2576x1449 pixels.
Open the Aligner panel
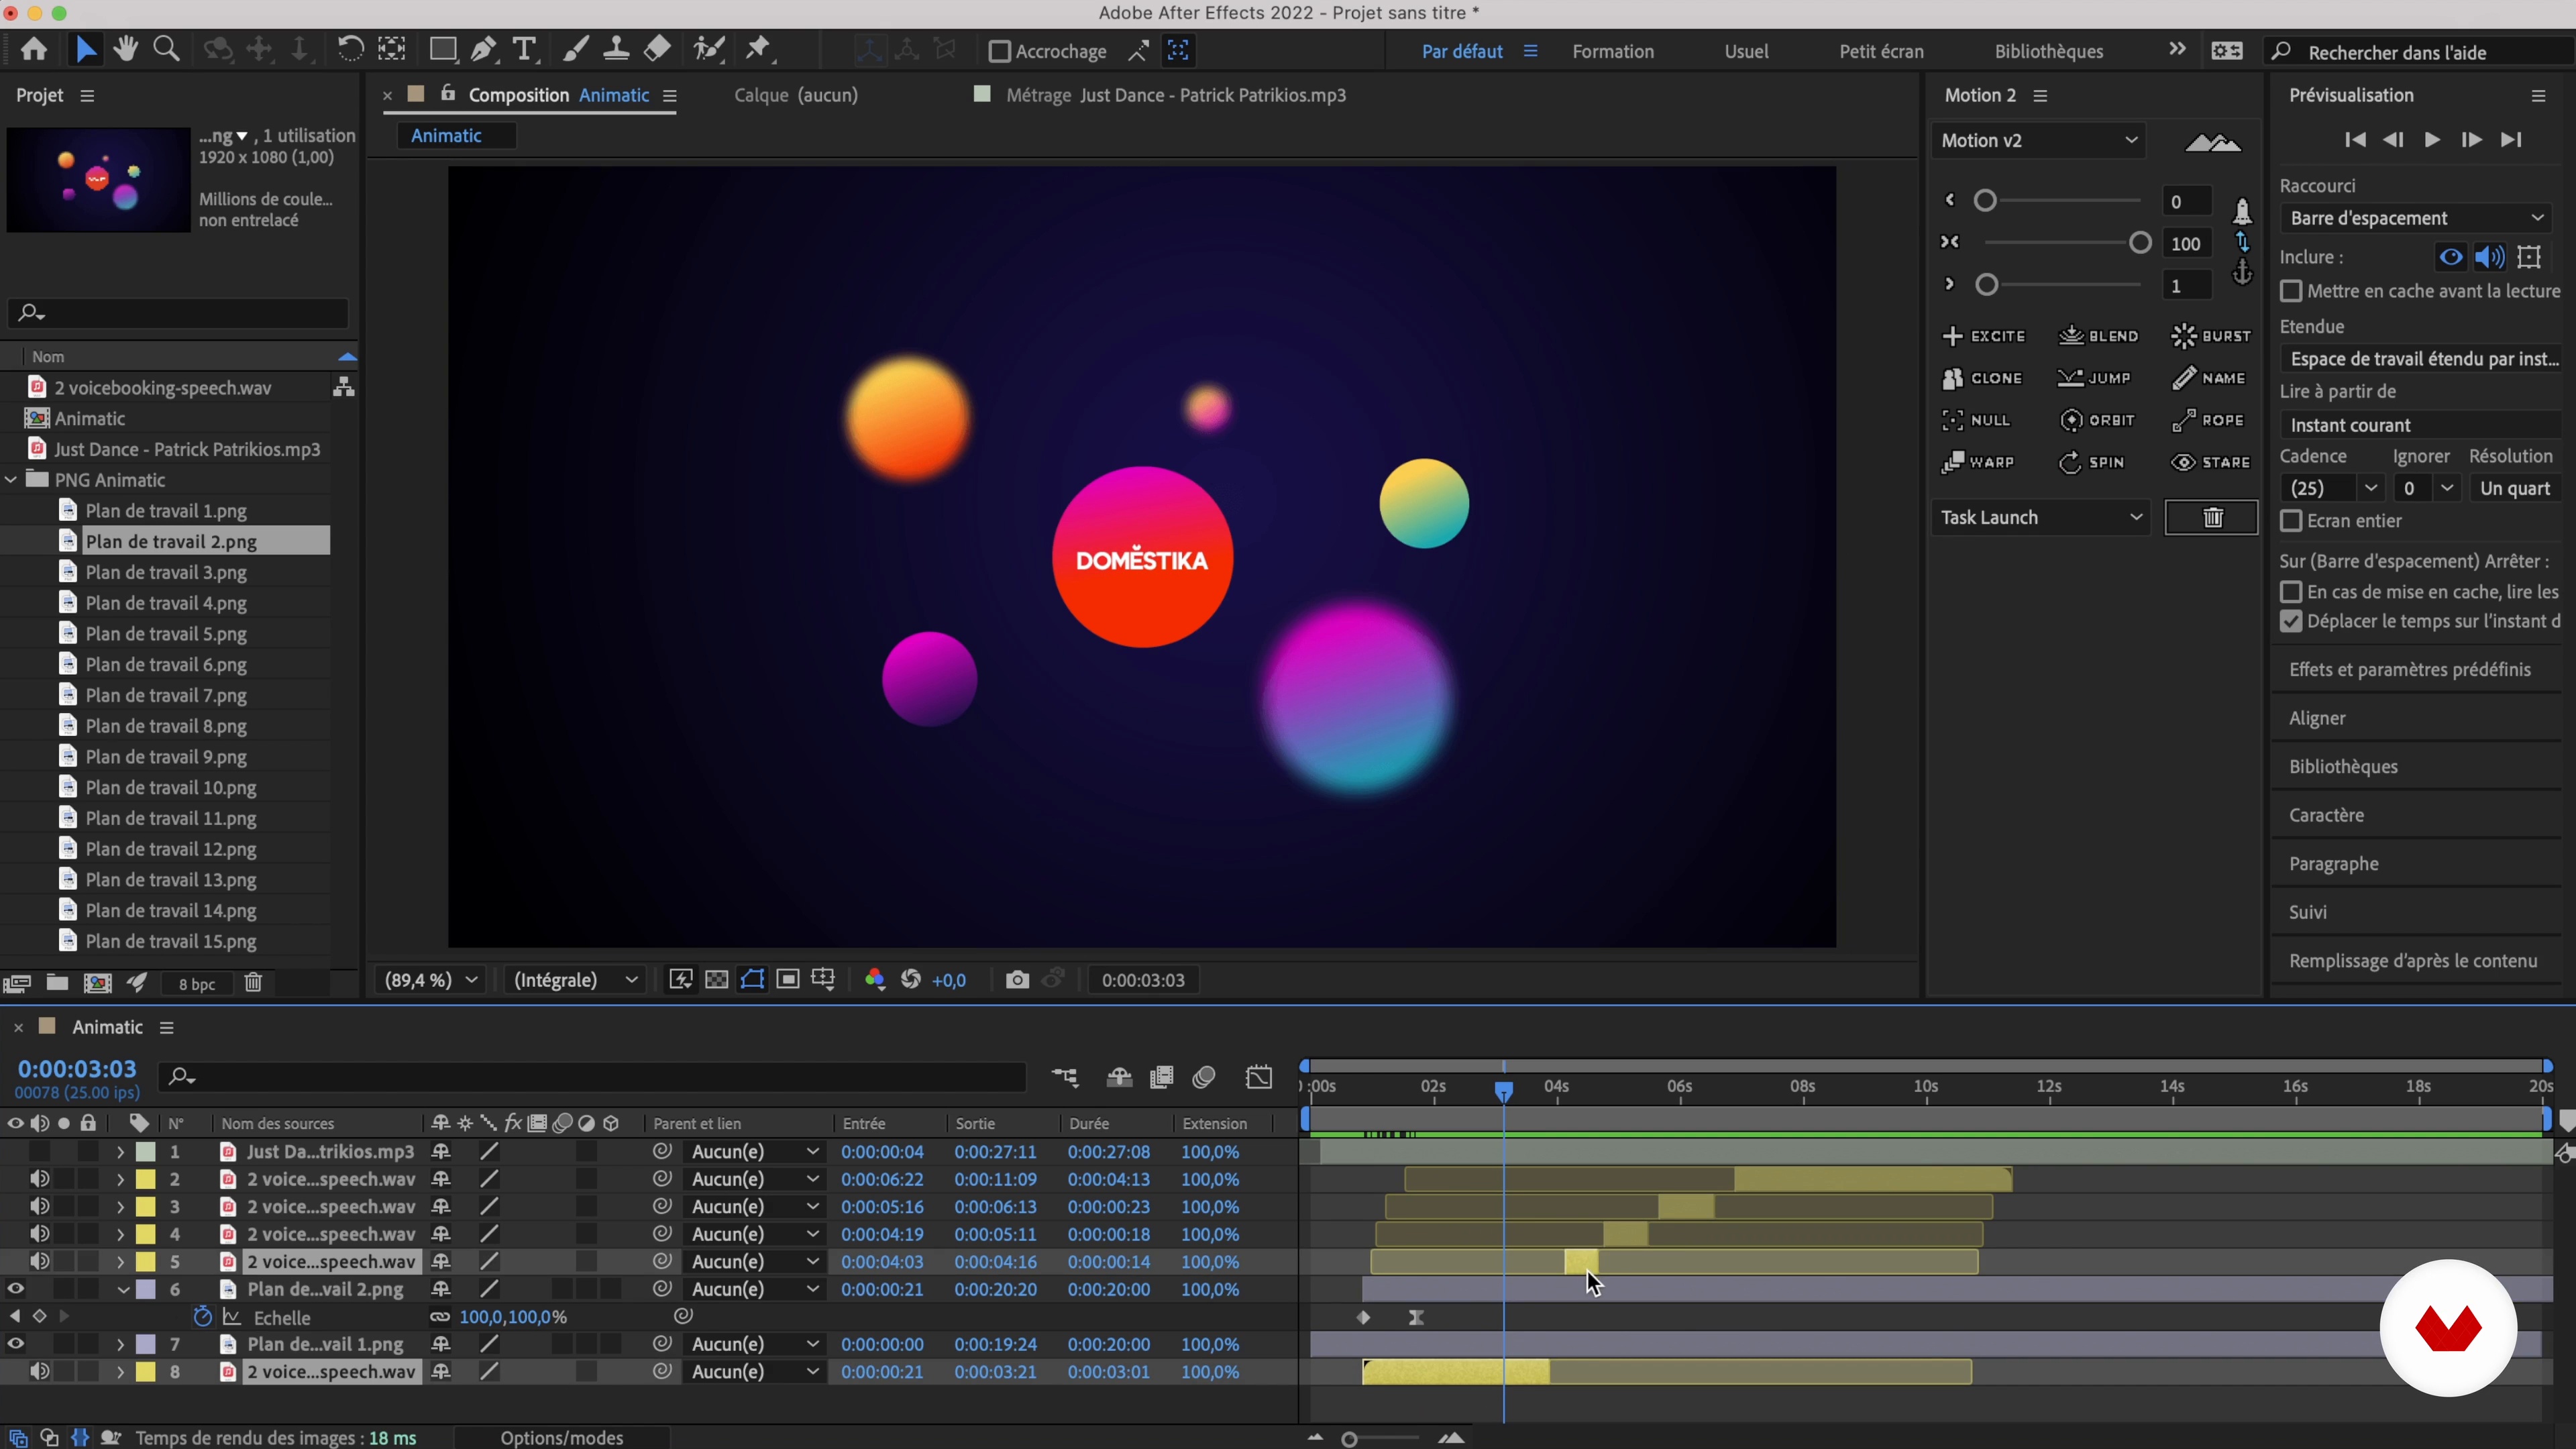pos(2317,718)
